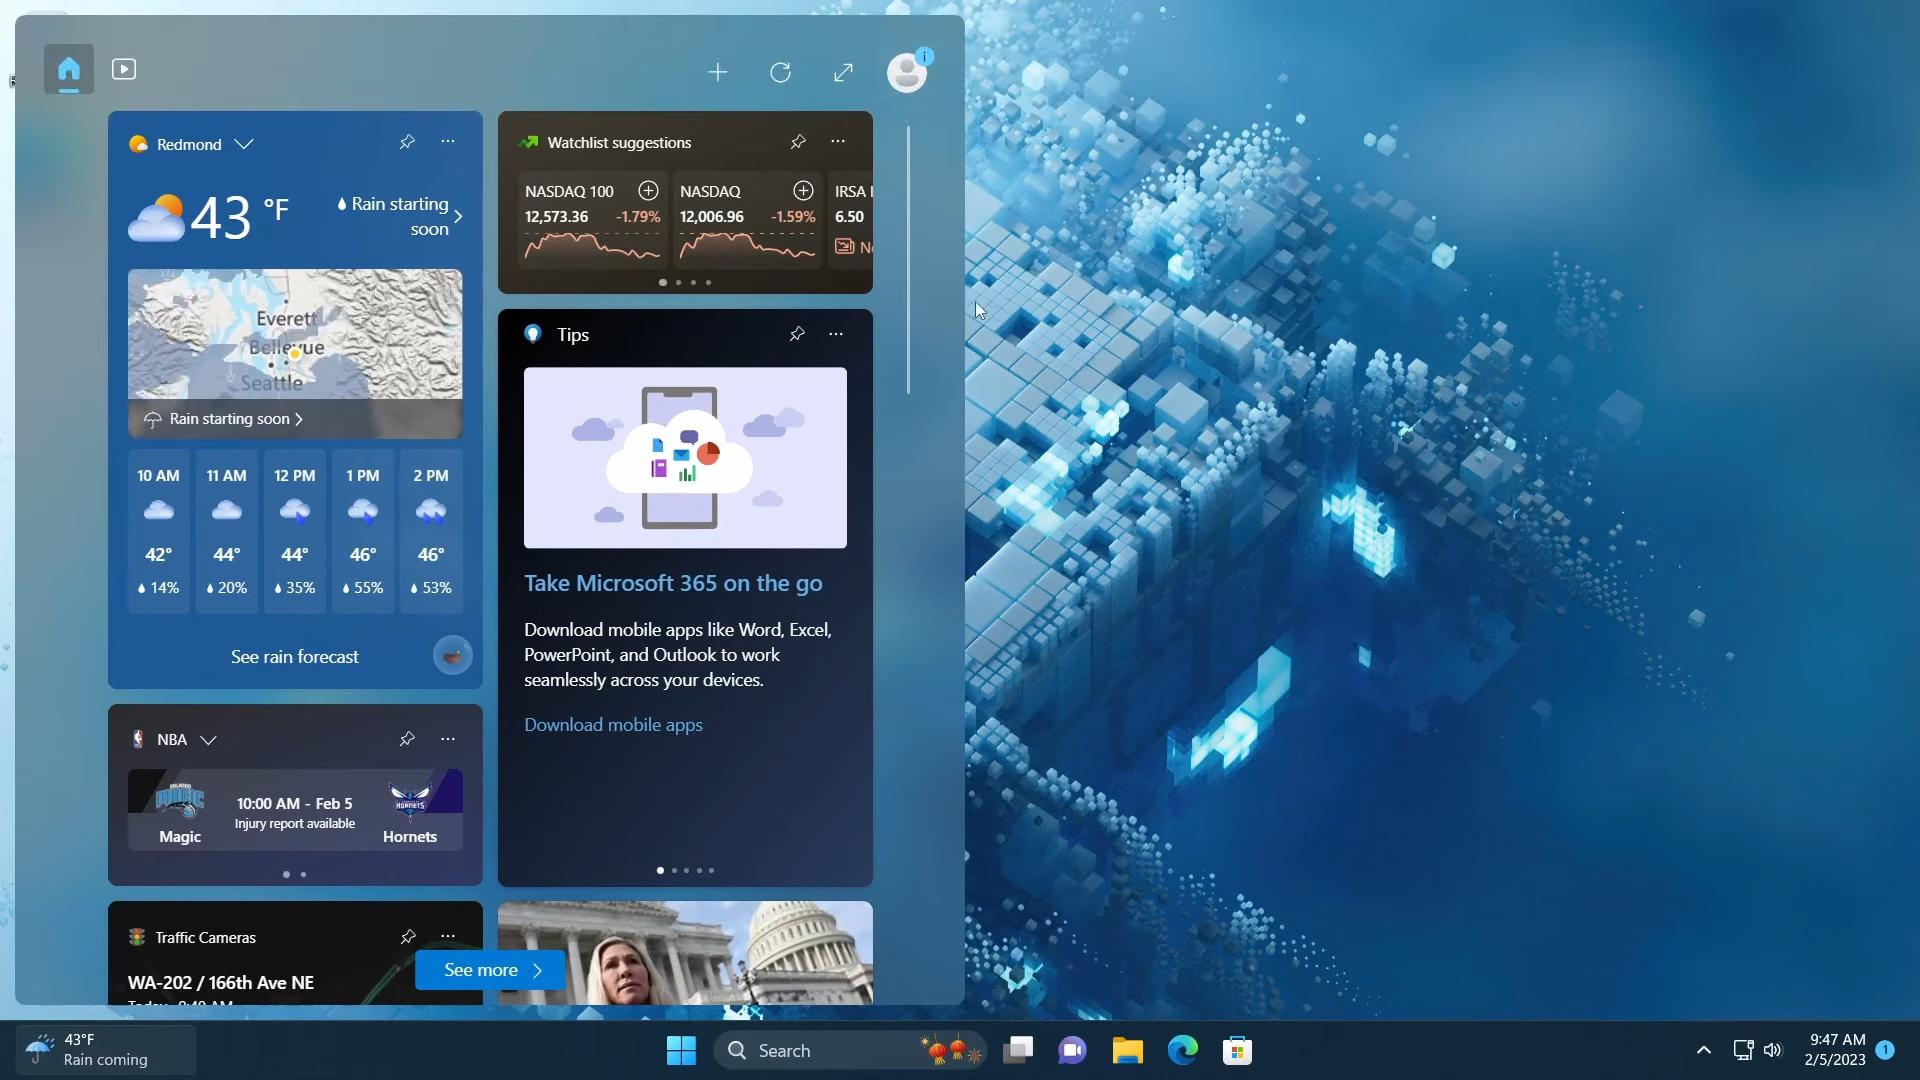Open the expand/popout view icon
Image resolution: width=1920 pixels, height=1080 pixels.
845,71
